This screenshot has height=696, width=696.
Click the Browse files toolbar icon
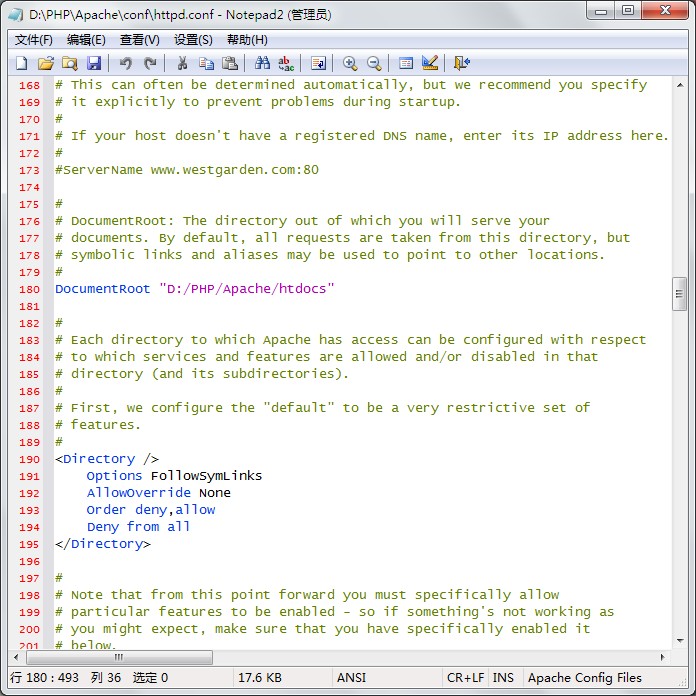pyautogui.click(x=70, y=63)
